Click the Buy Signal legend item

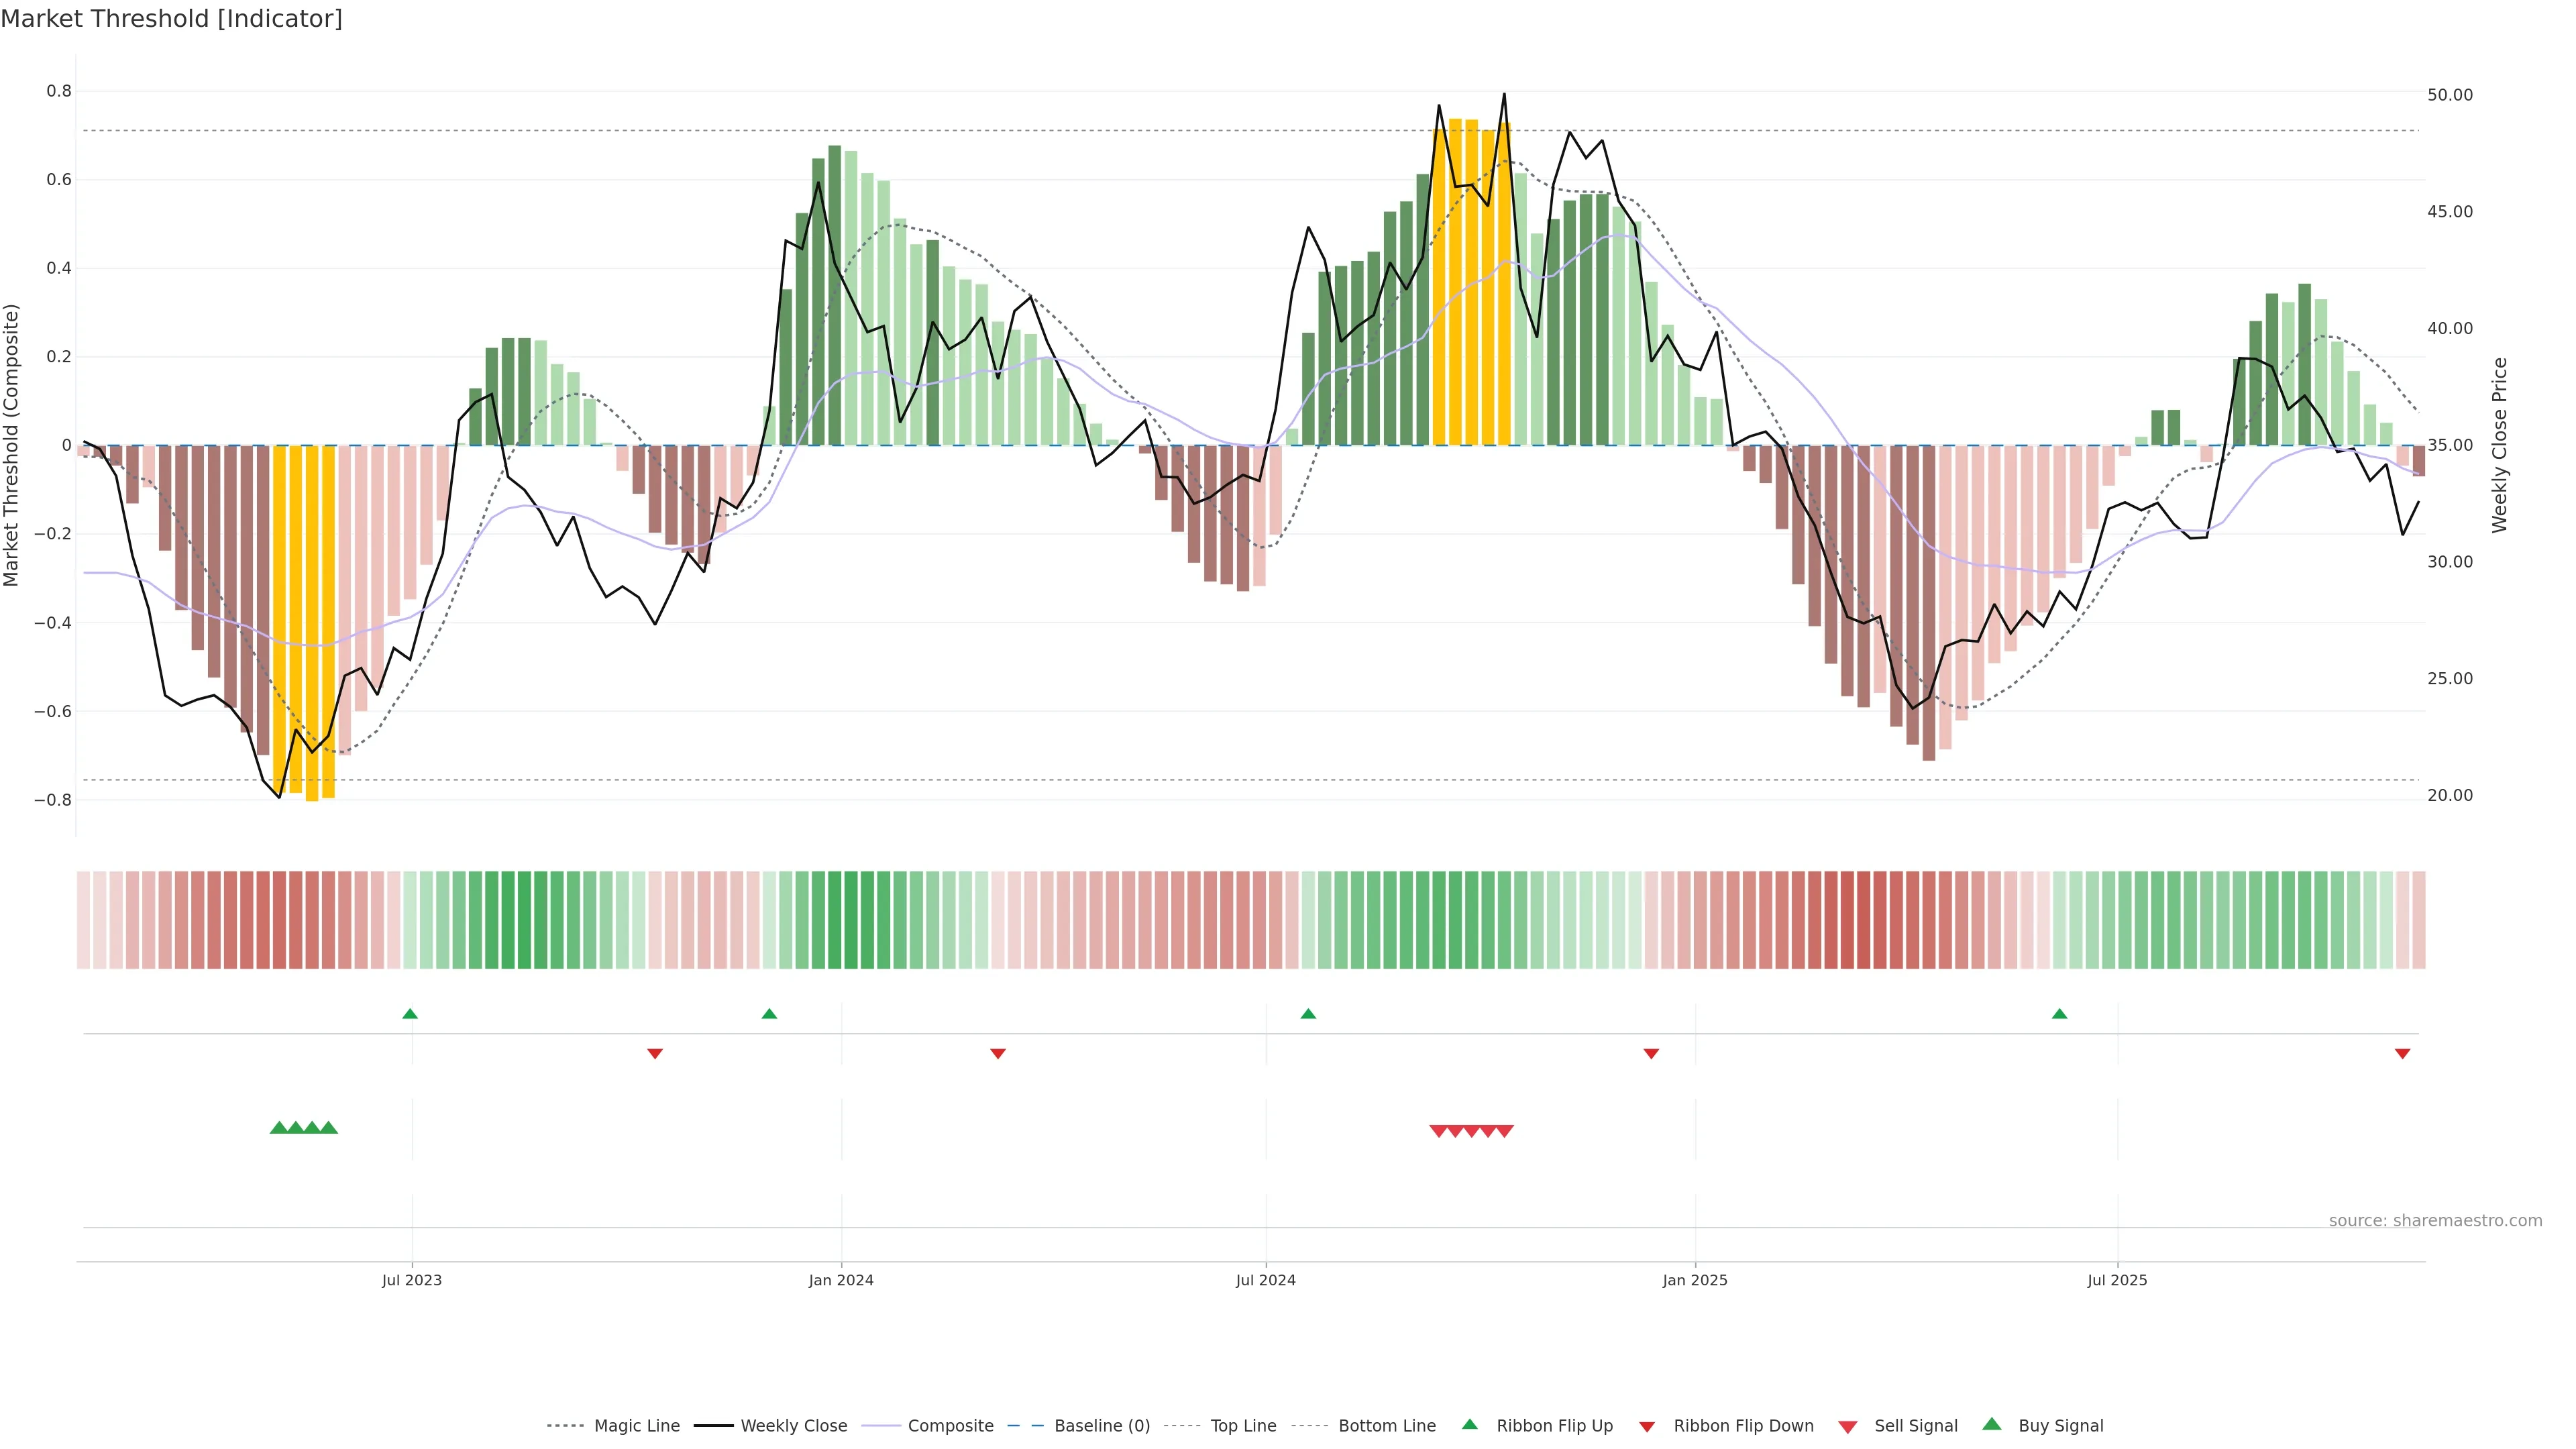pyautogui.click(x=2060, y=1426)
